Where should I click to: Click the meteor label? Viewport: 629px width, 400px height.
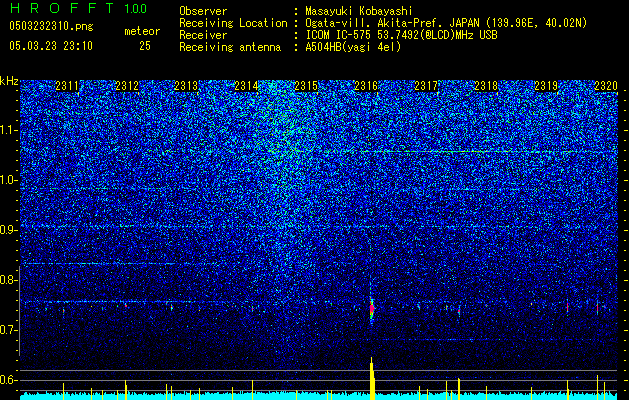[x=142, y=31]
